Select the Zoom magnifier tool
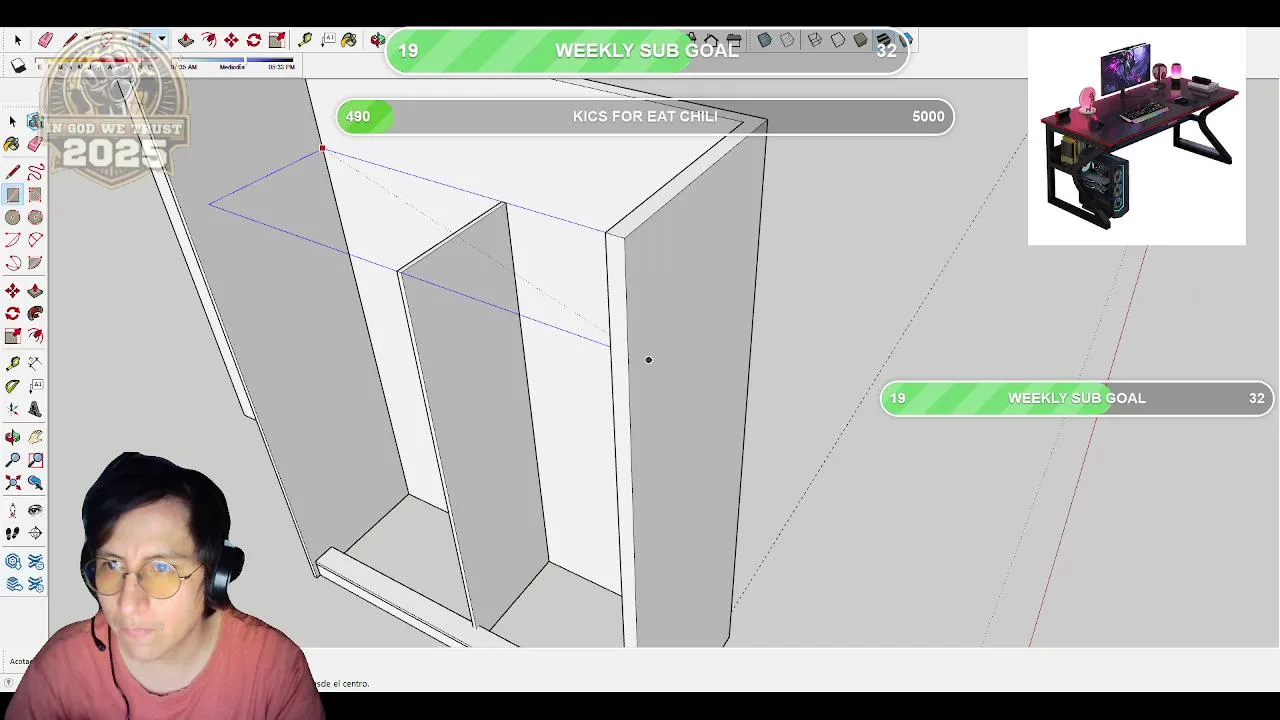 [x=12, y=460]
